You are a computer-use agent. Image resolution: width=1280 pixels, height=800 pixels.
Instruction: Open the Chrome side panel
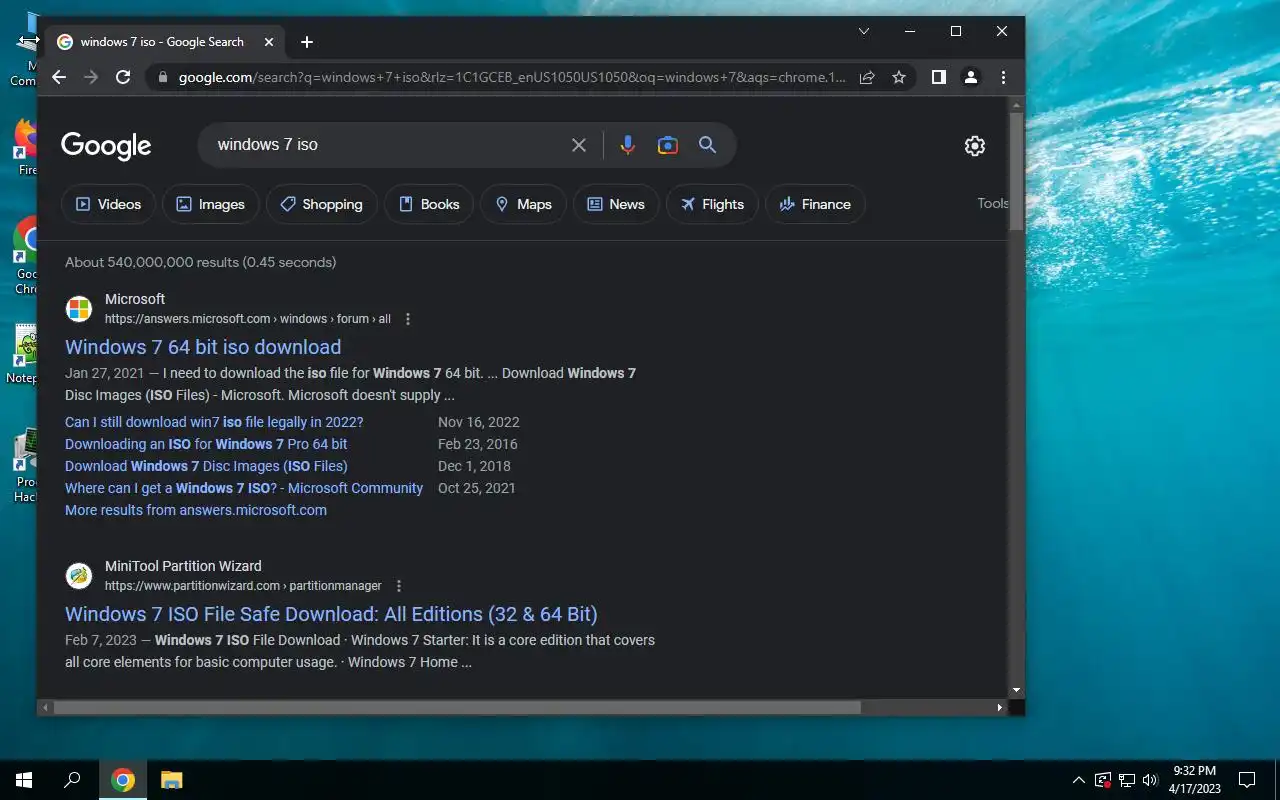[x=939, y=77]
